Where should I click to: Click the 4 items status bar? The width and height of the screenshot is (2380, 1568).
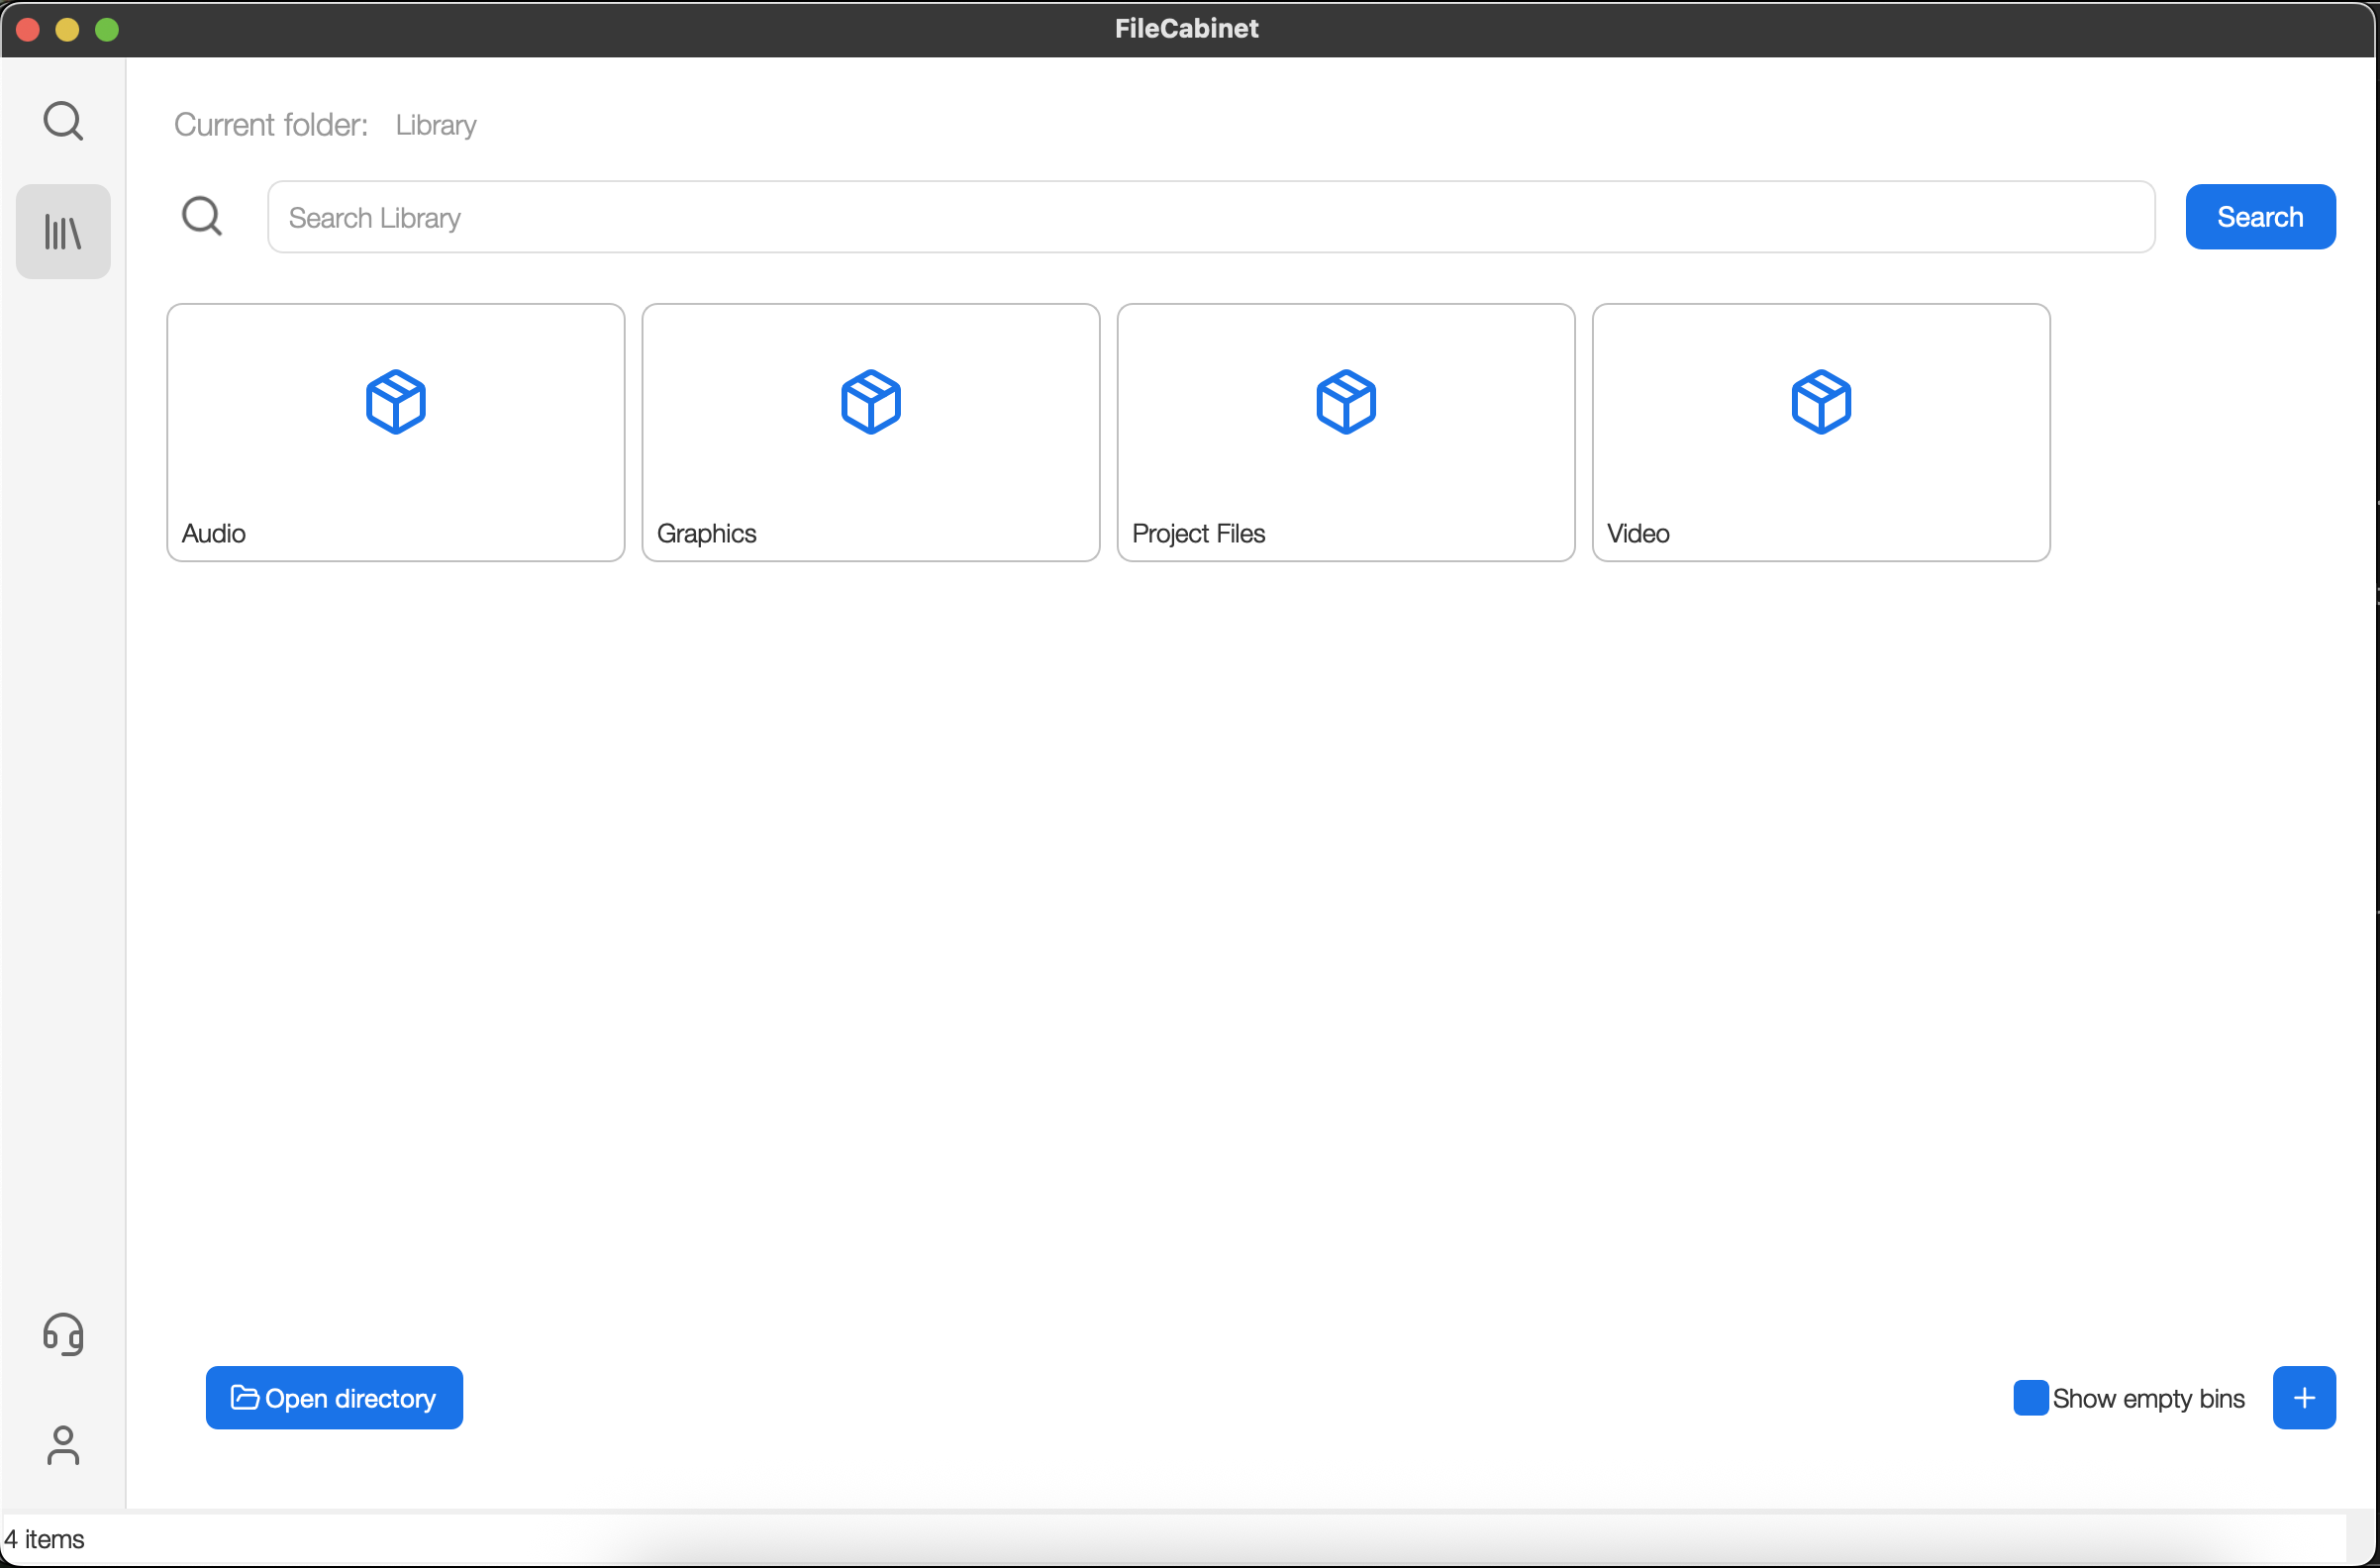tap(45, 1539)
